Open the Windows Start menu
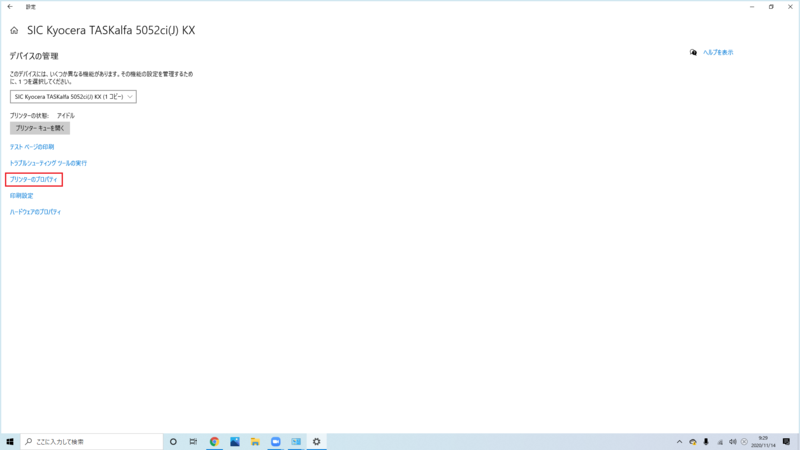Screen dimensions: 800x450 [10, 441]
